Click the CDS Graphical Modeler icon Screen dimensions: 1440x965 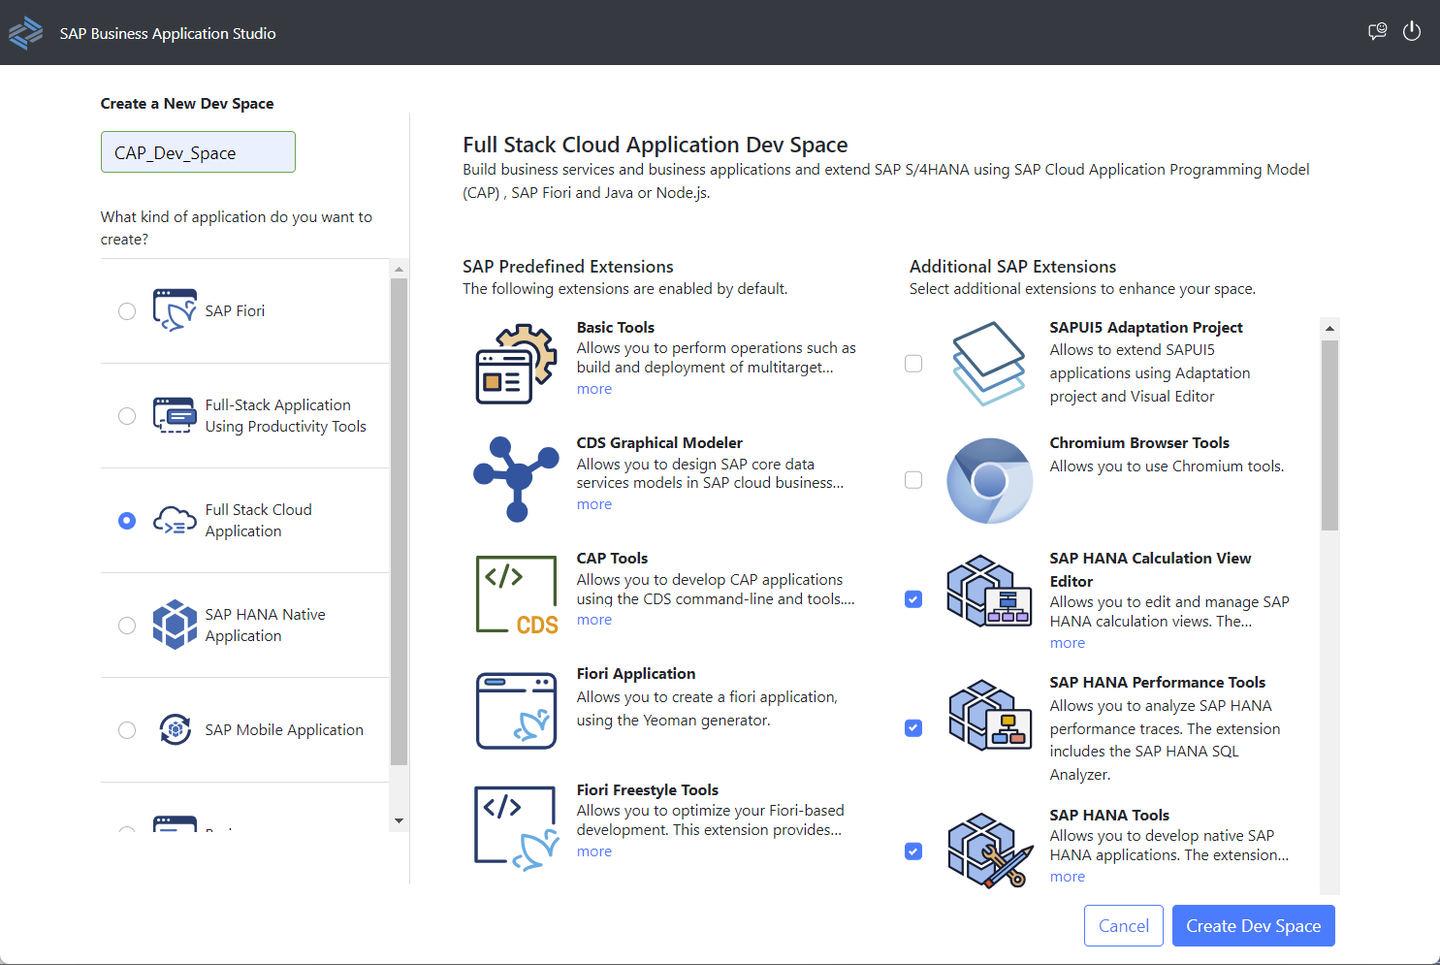tap(516, 479)
